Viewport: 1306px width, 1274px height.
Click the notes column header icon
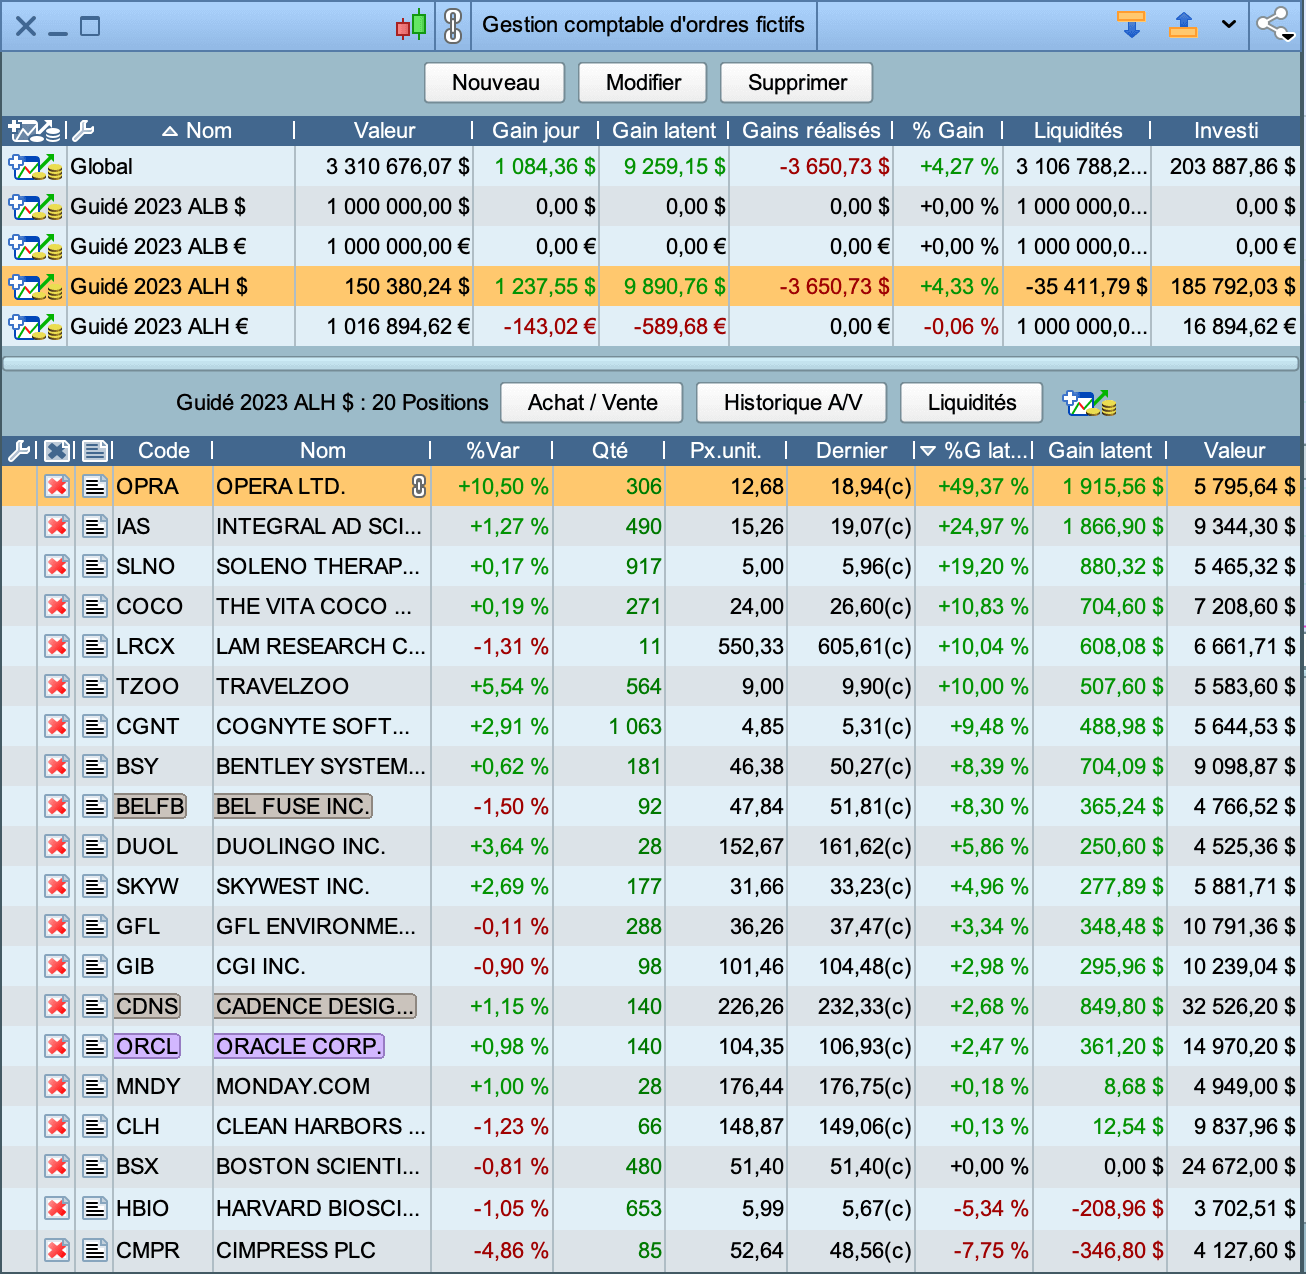(x=95, y=451)
